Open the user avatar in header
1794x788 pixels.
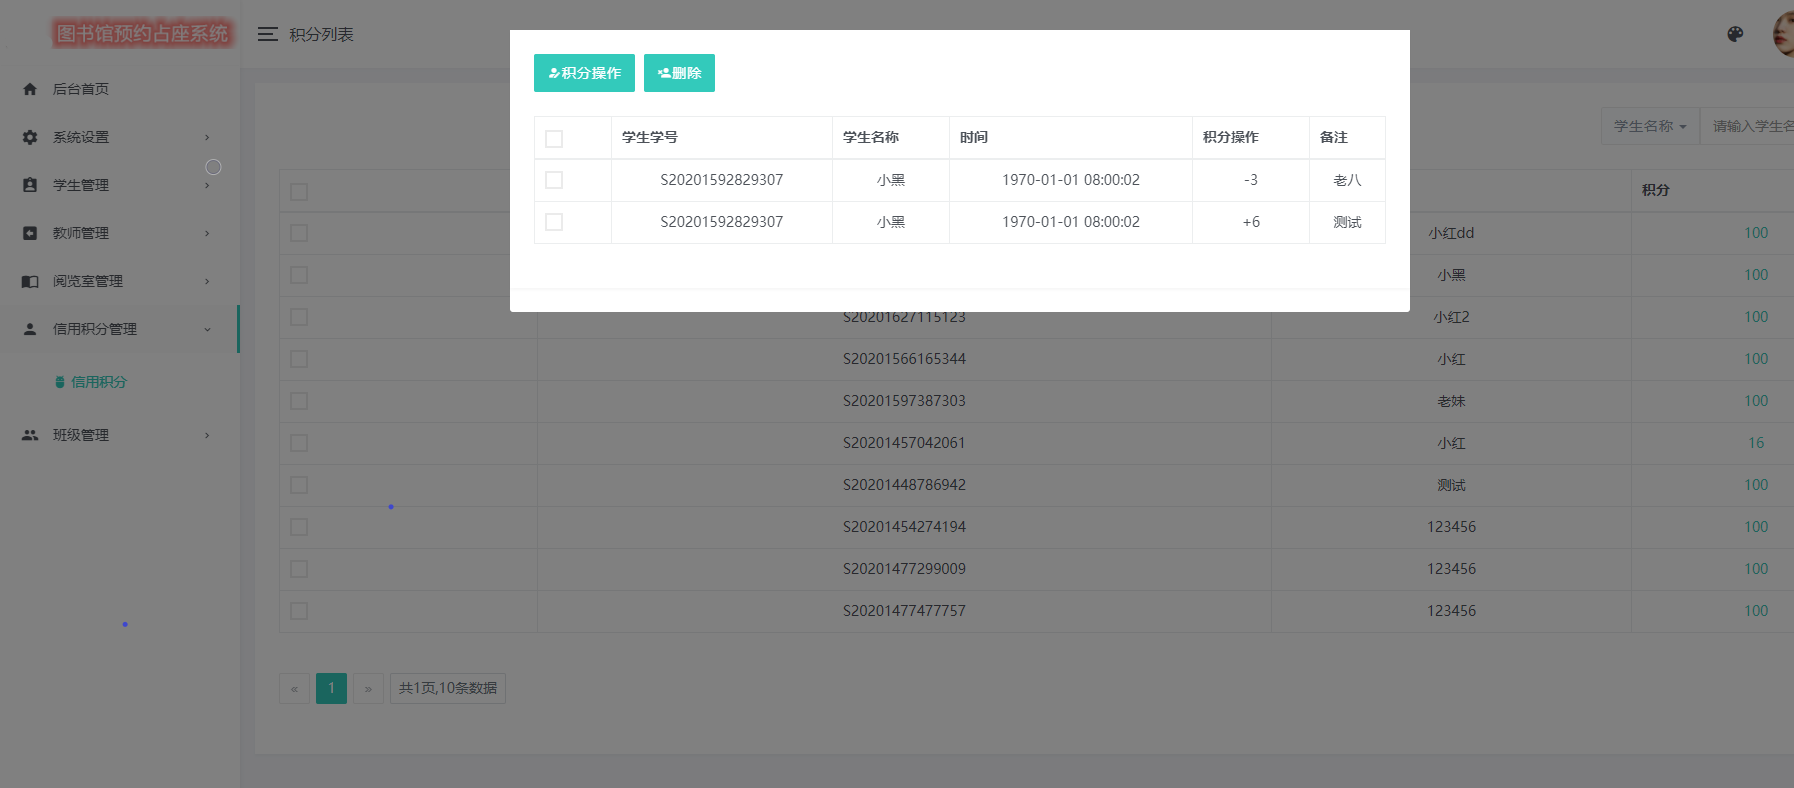[x=1783, y=34]
